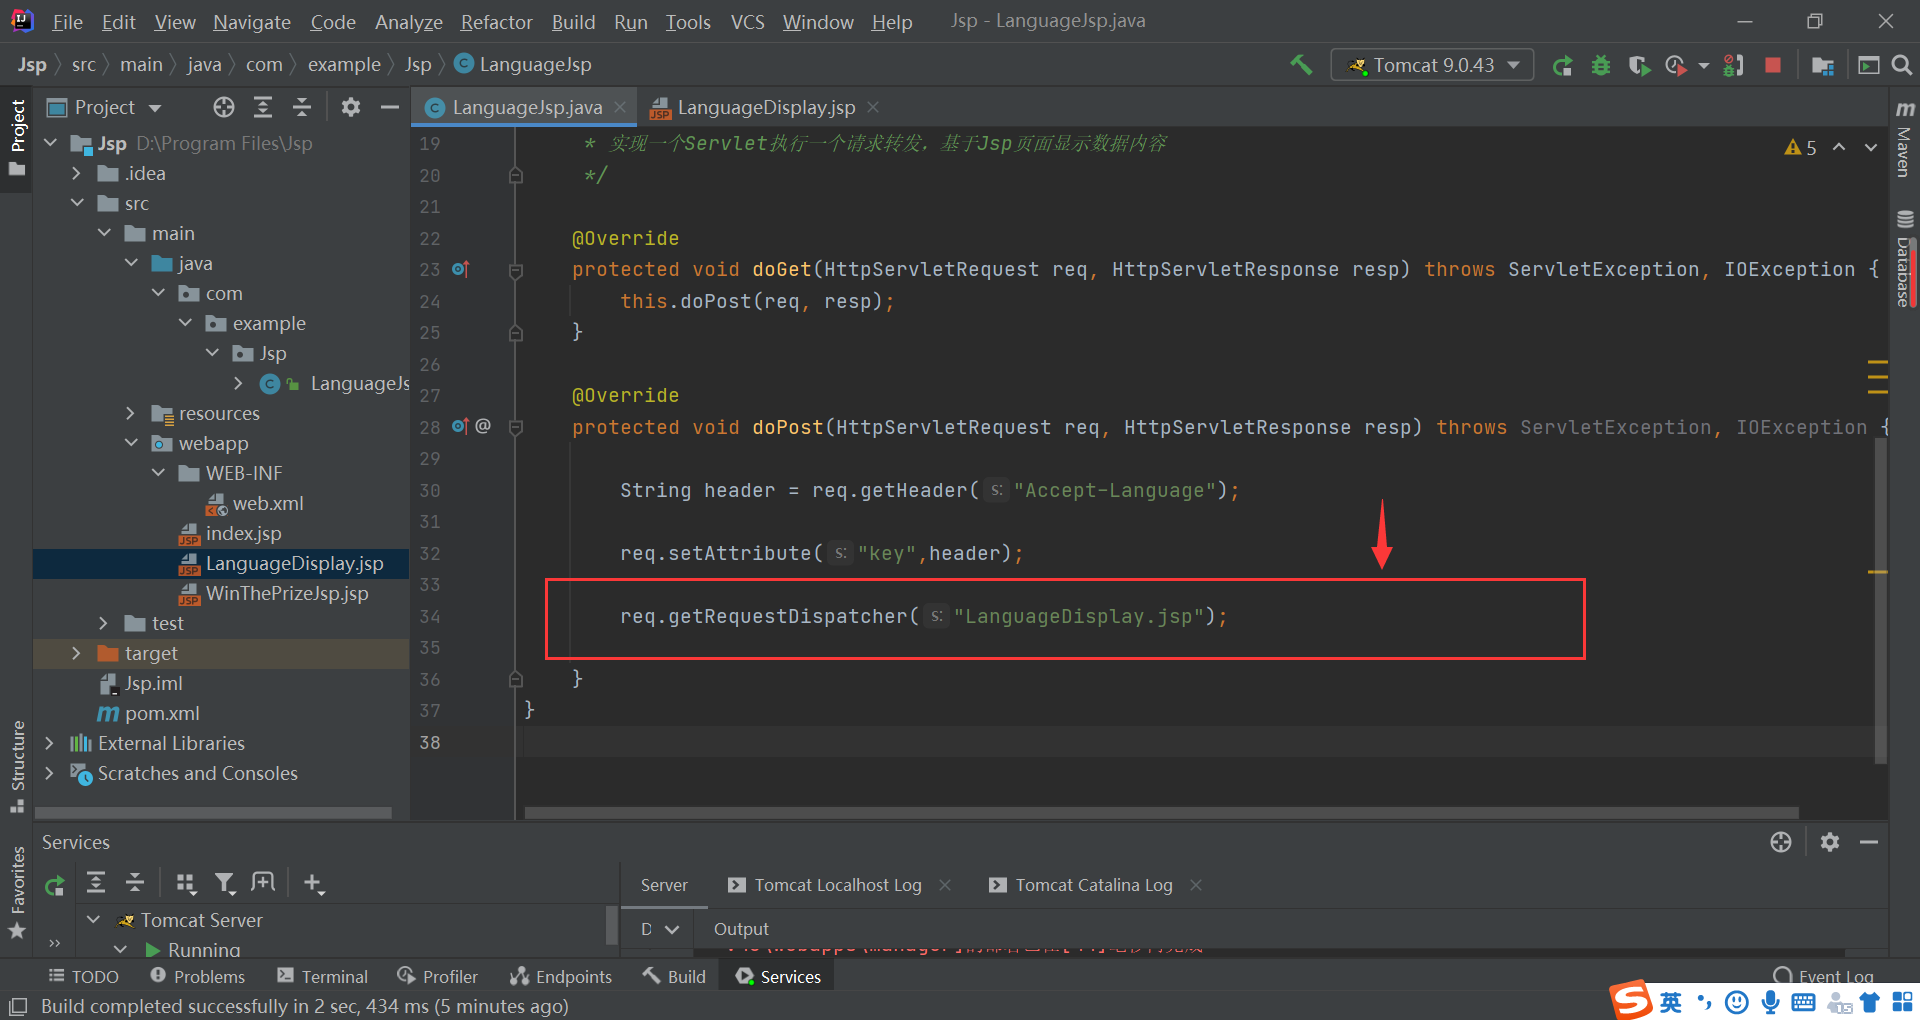Click the Search Everywhere magnifier

(1902, 65)
